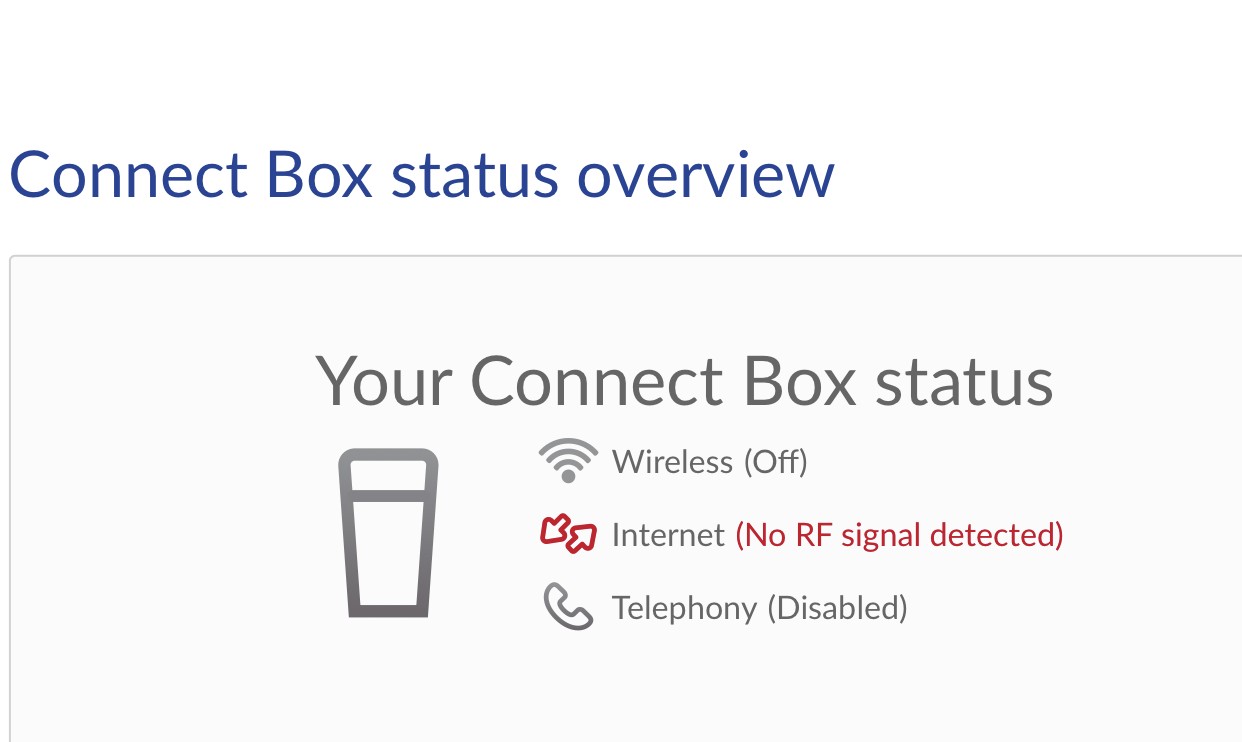
Task: Click the Wireless Wi-Fi signal icon
Action: tap(568, 461)
